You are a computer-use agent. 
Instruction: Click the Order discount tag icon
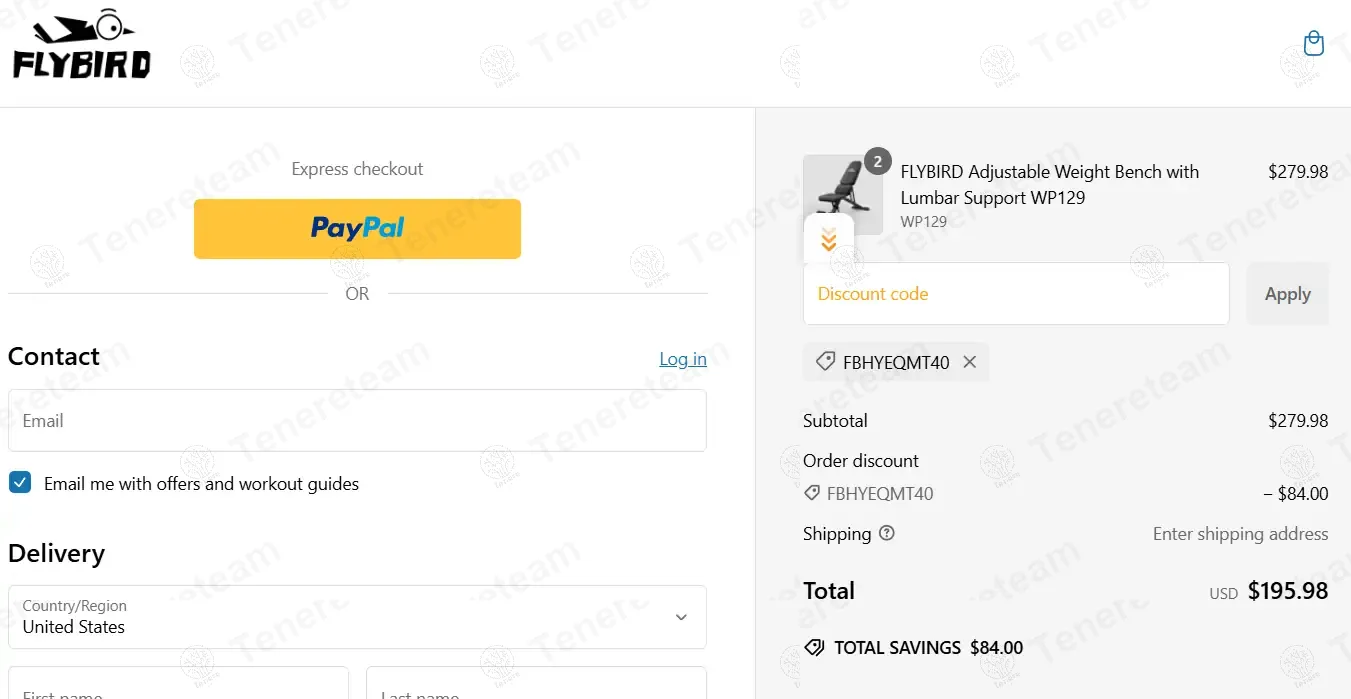pos(812,493)
